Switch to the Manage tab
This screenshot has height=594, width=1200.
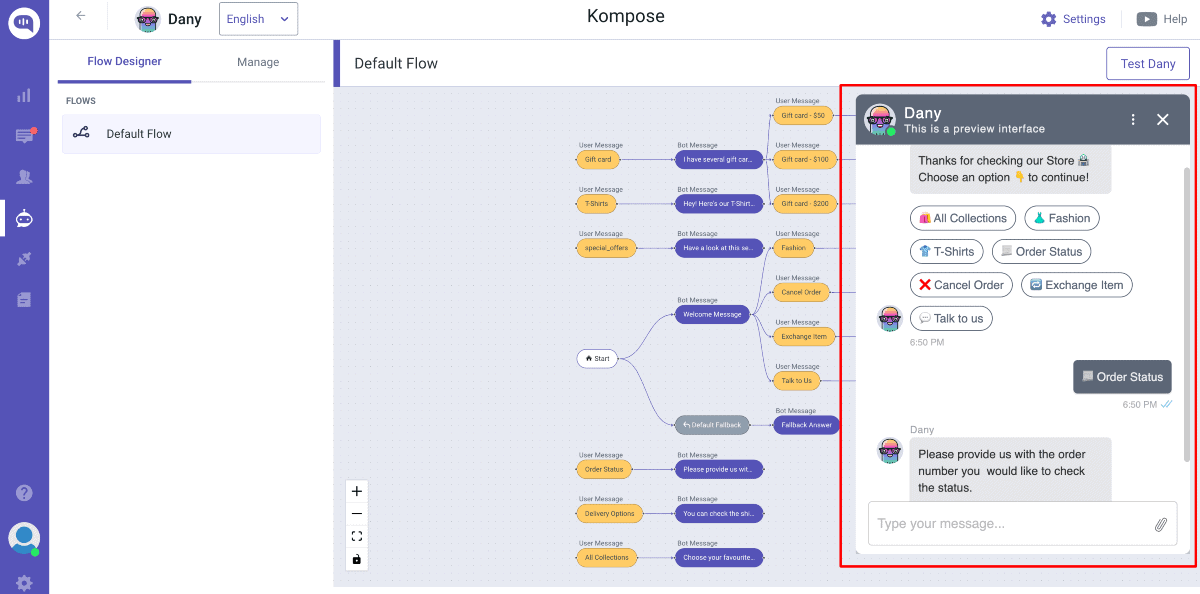pyautogui.click(x=258, y=62)
